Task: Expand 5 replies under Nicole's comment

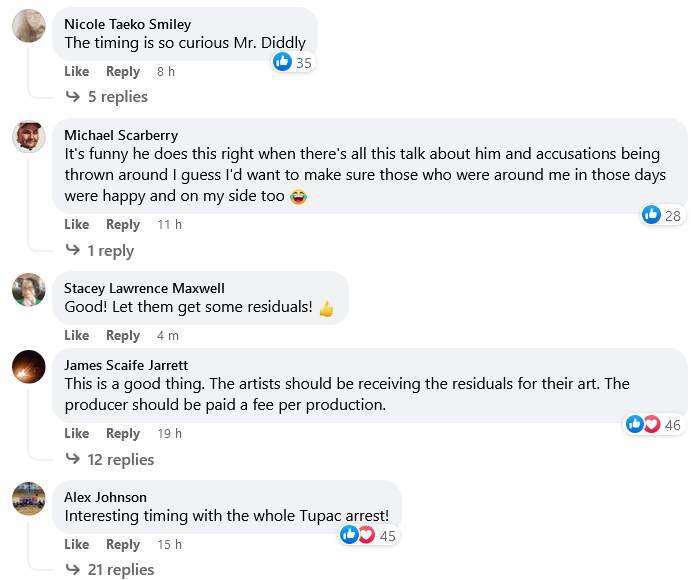Action: click(107, 97)
